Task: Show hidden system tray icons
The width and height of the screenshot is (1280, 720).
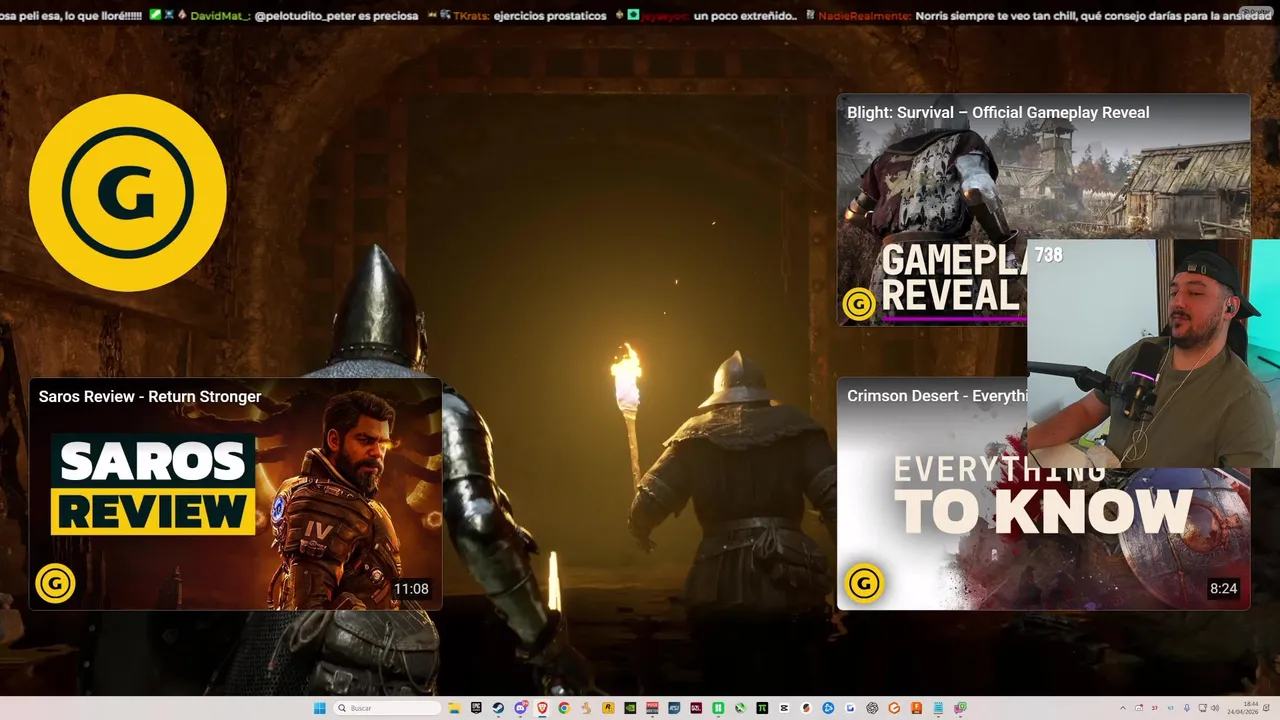Action: coord(1123,708)
